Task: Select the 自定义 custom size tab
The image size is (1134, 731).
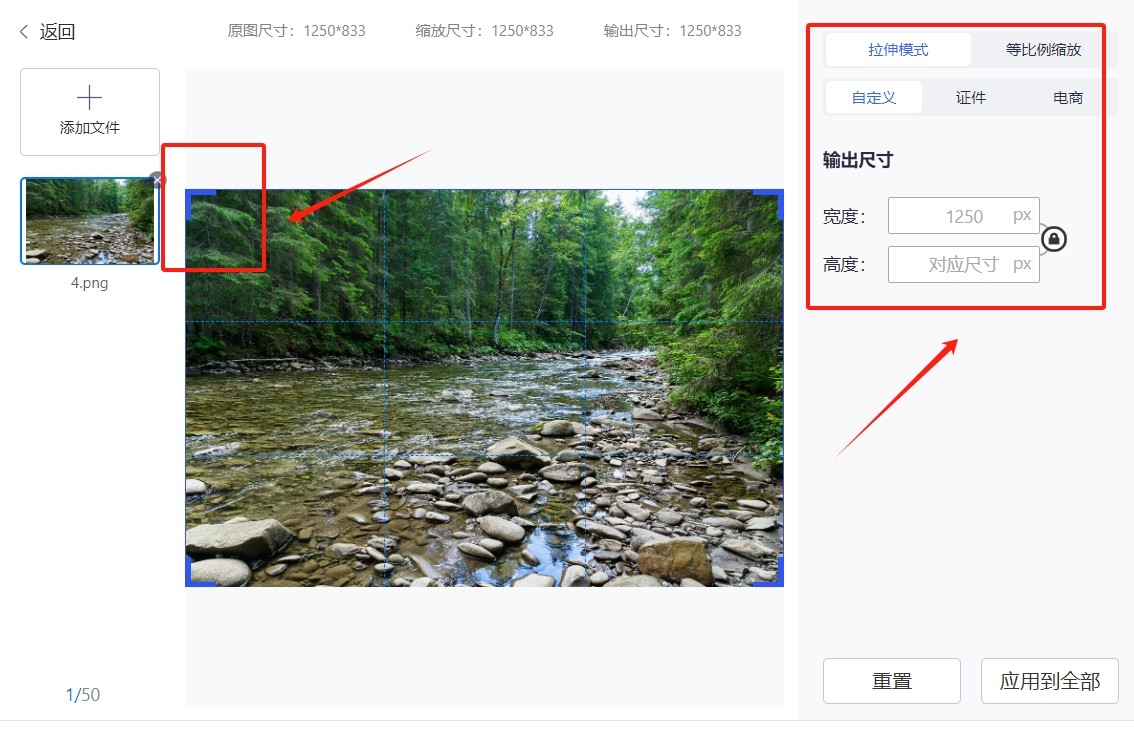Action: point(873,97)
